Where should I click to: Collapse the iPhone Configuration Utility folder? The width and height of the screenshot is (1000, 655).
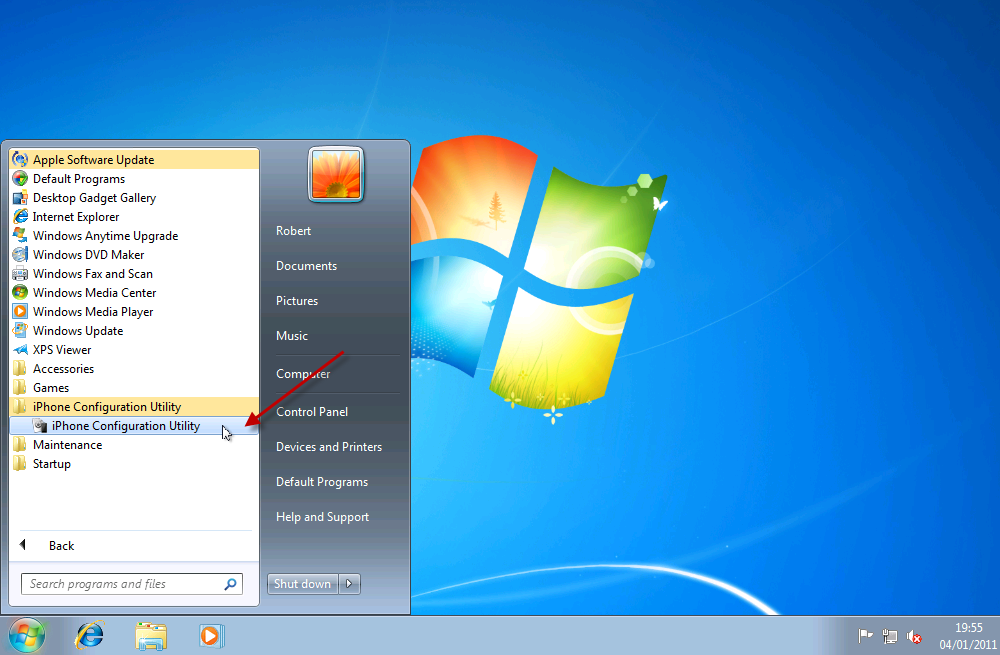point(106,407)
